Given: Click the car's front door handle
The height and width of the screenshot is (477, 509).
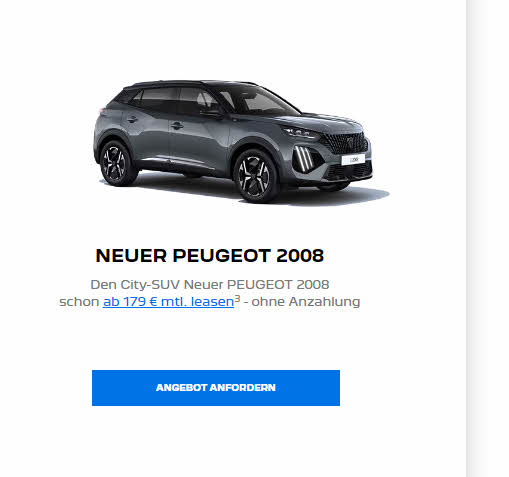Looking at the screenshot, I should 177,126.
